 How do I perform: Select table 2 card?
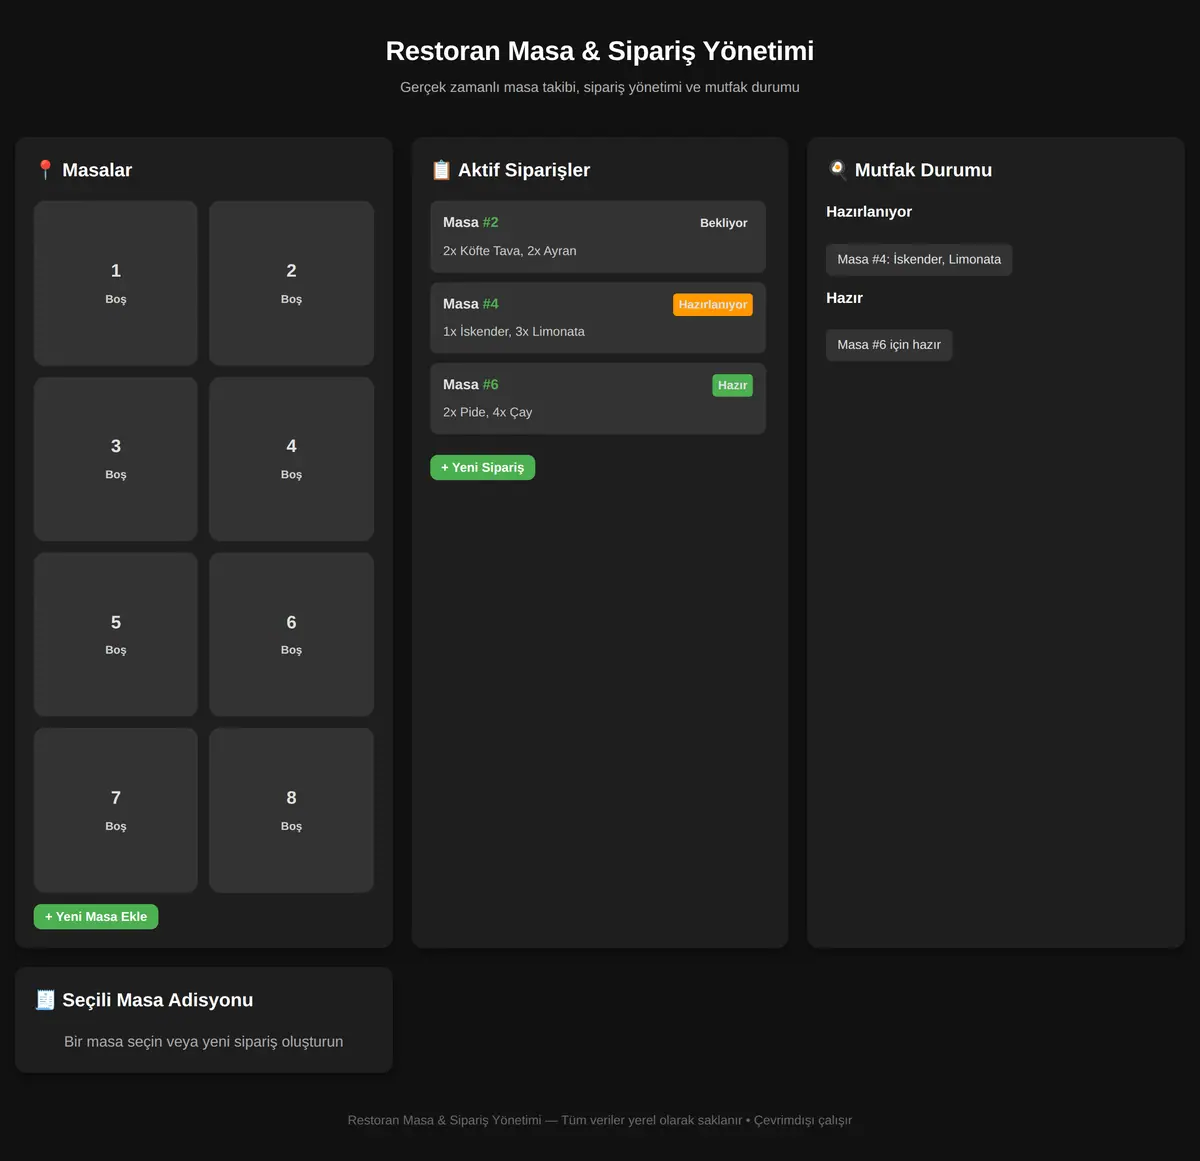pos(291,283)
